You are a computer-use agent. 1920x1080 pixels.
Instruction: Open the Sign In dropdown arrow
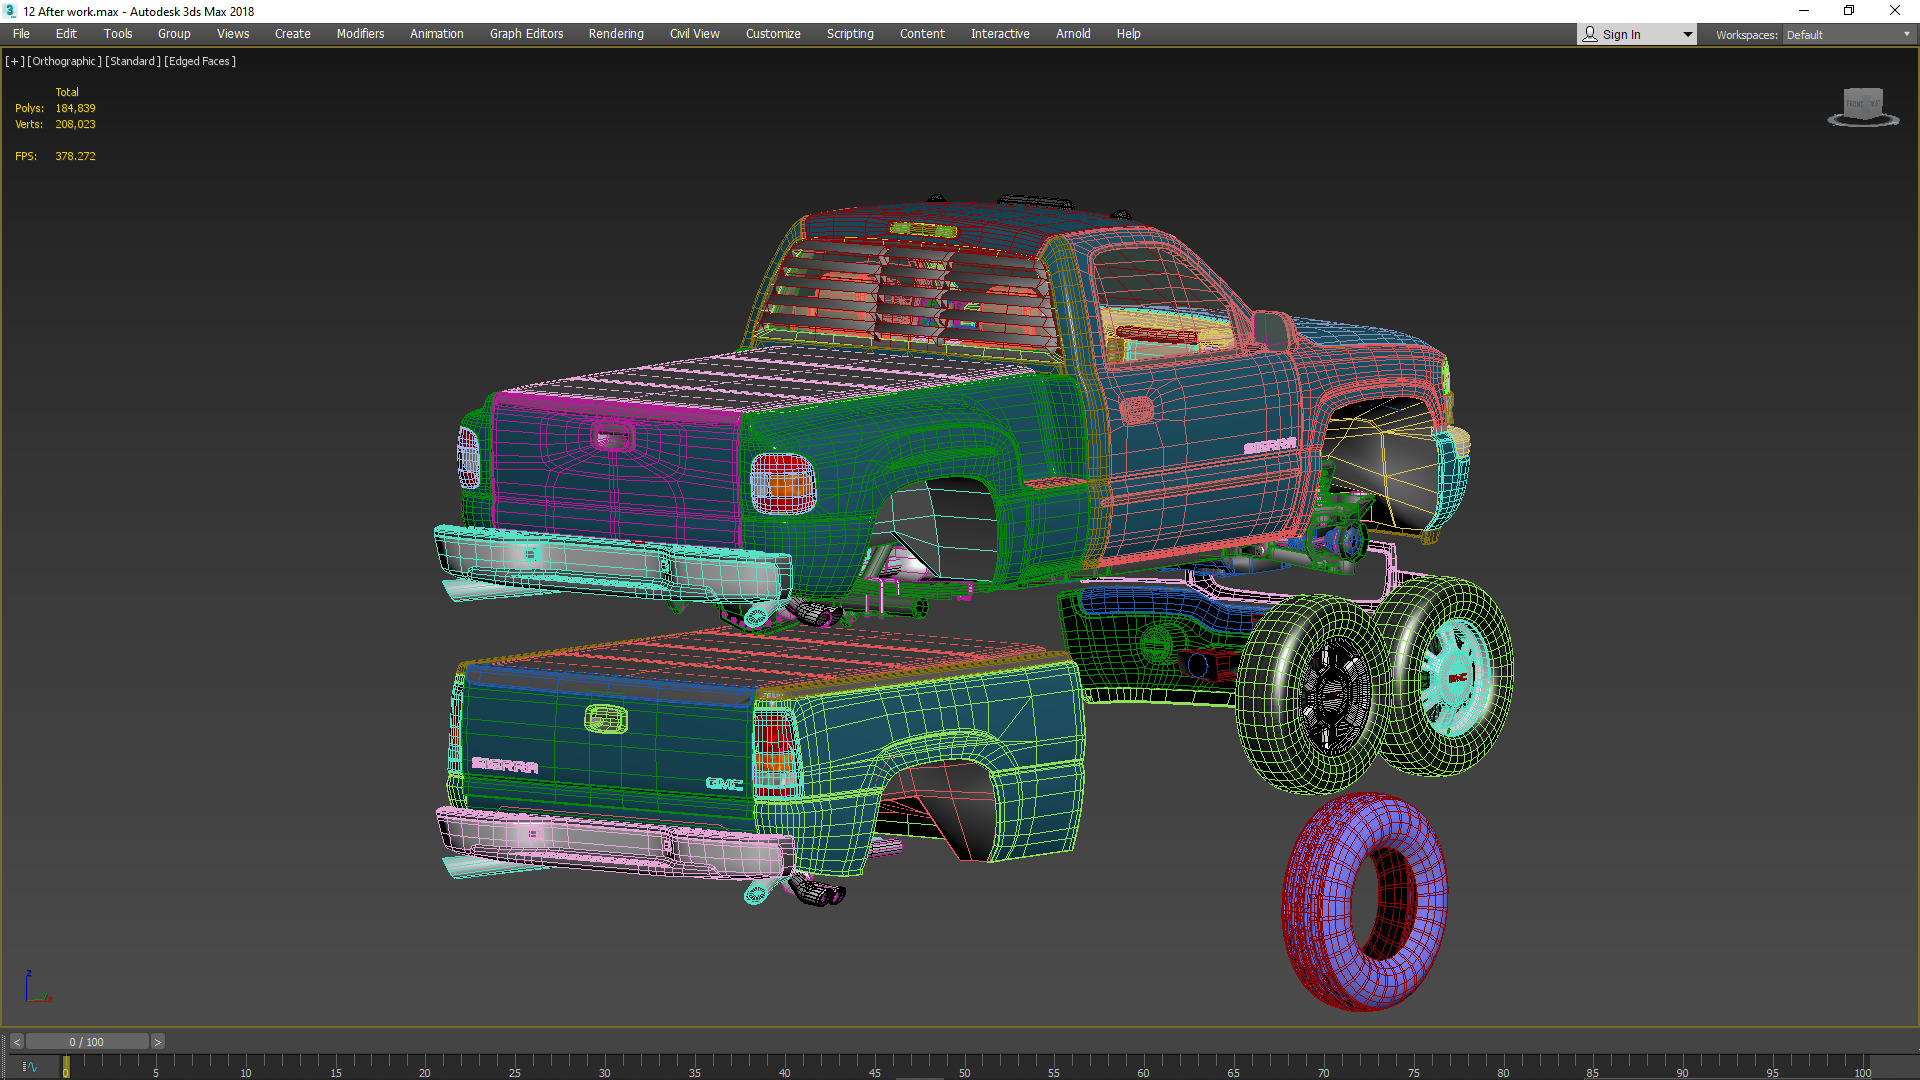click(1687, 34)
